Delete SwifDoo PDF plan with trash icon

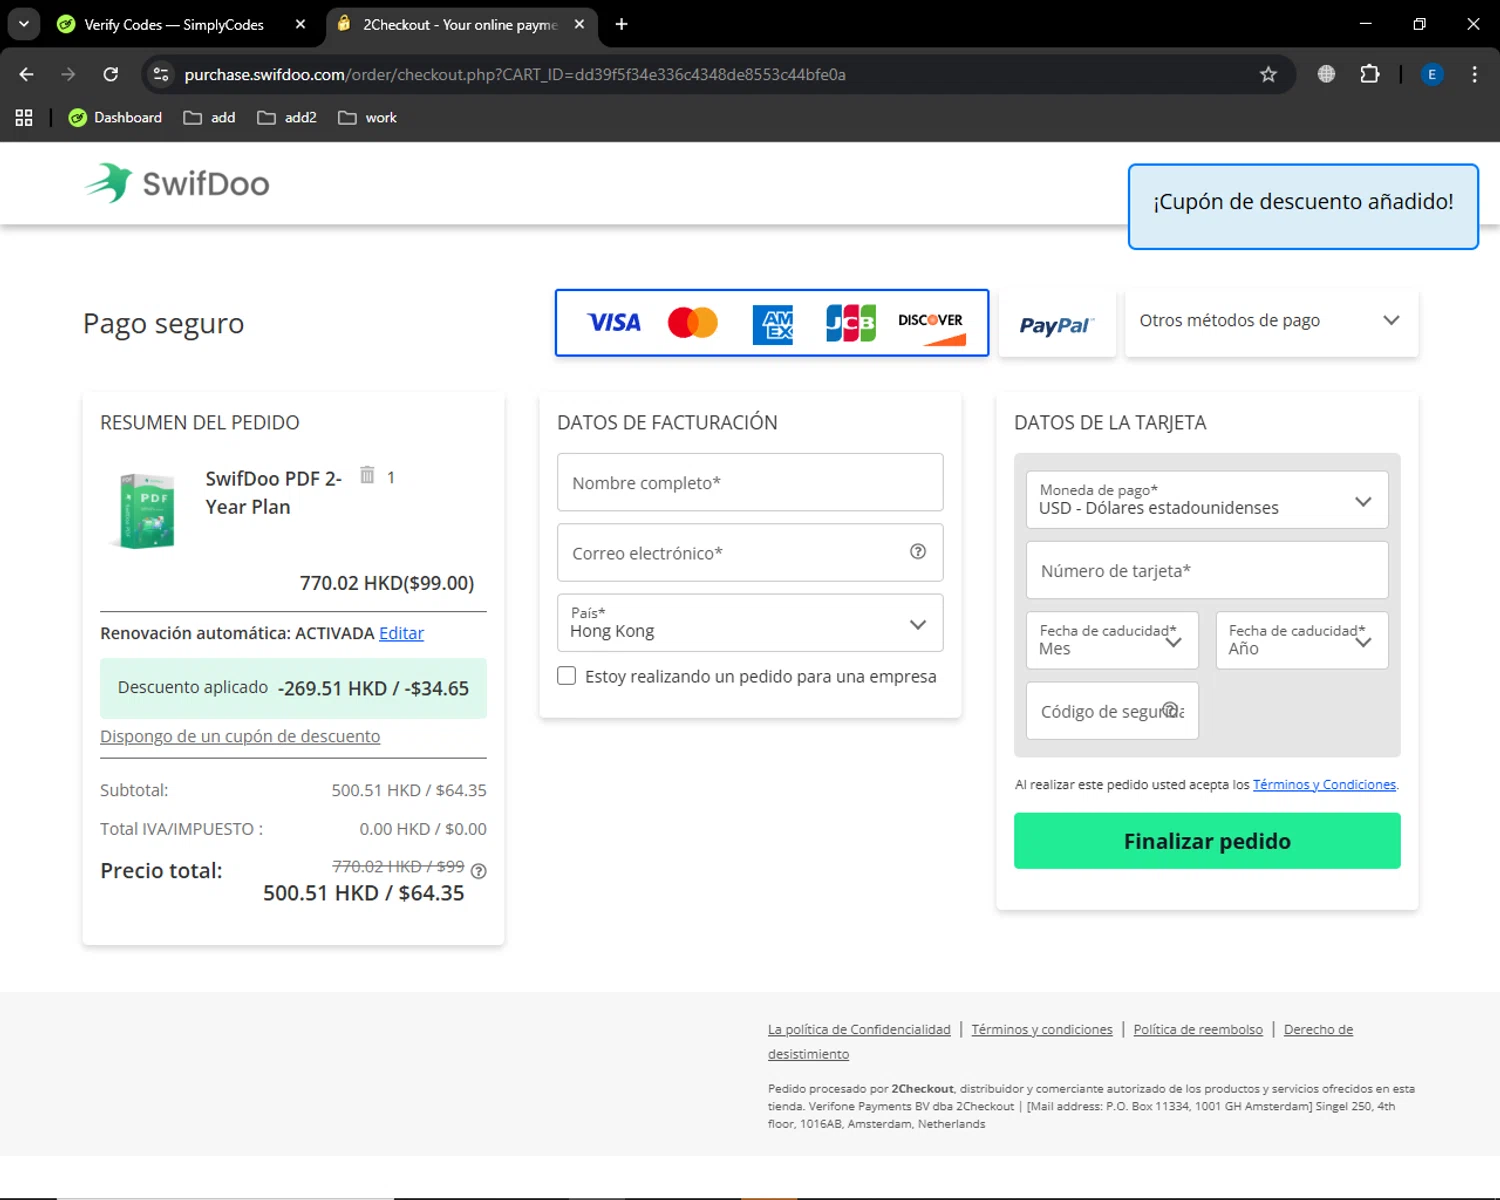pyautogui.click(x=367, y=475)
